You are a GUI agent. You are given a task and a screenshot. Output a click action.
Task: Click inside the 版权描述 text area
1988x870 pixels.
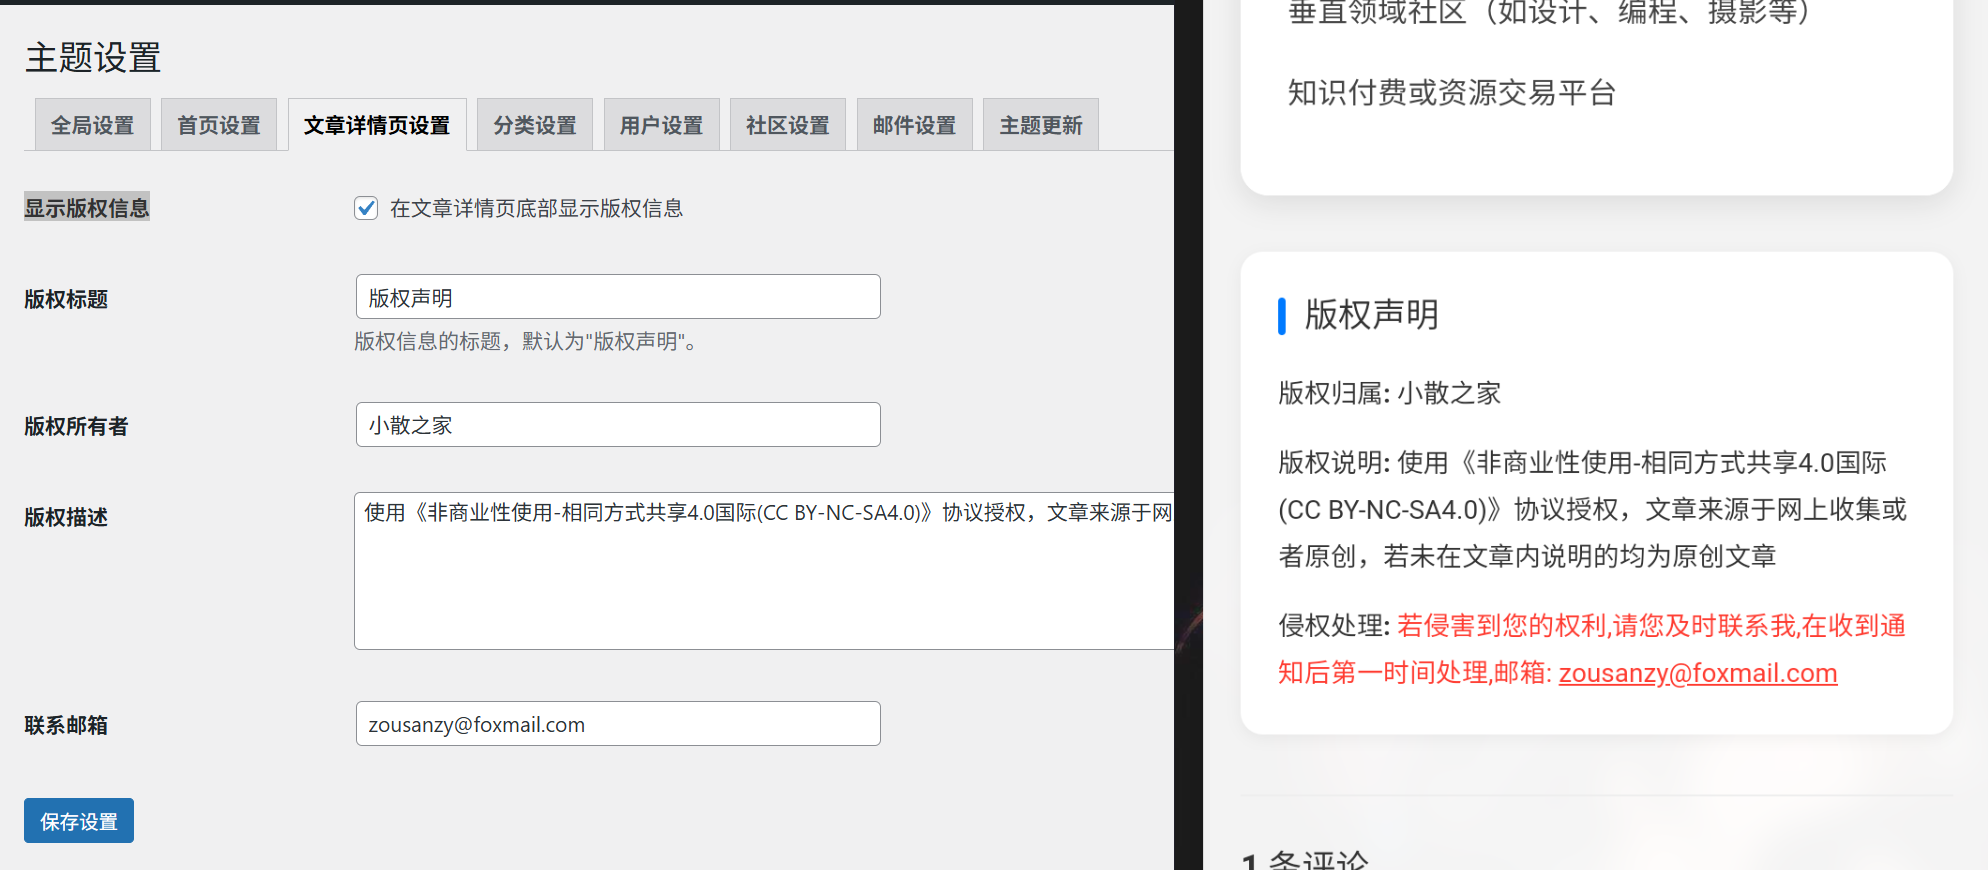(764, 580)
